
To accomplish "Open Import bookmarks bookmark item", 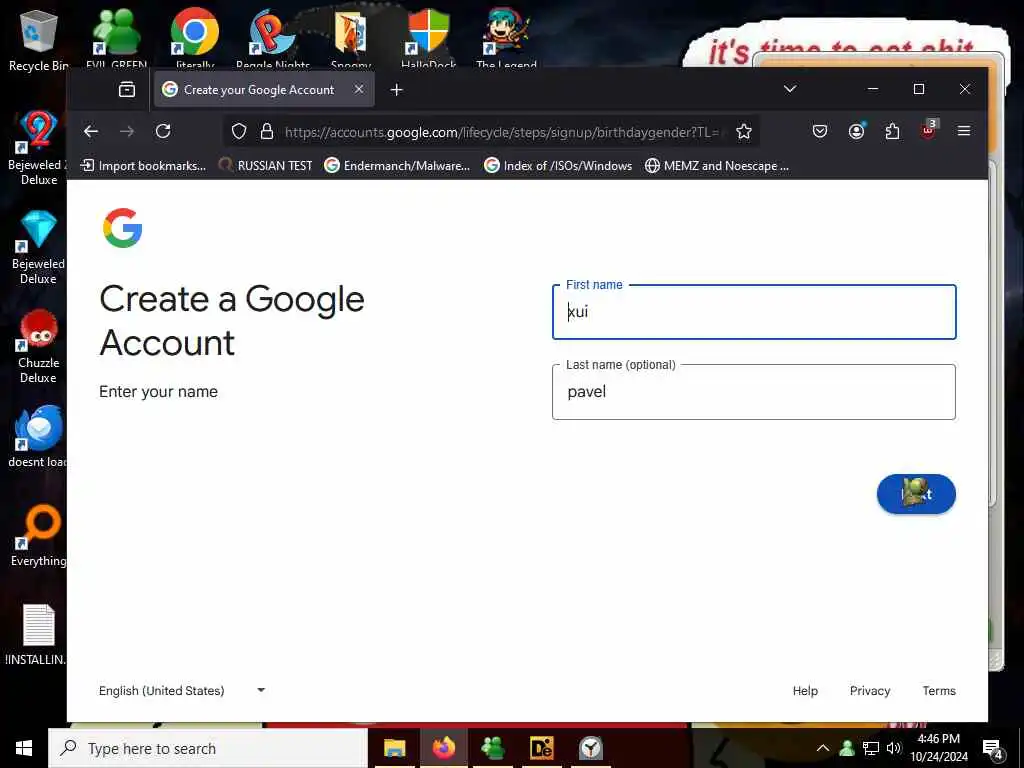I will [143, 166].
